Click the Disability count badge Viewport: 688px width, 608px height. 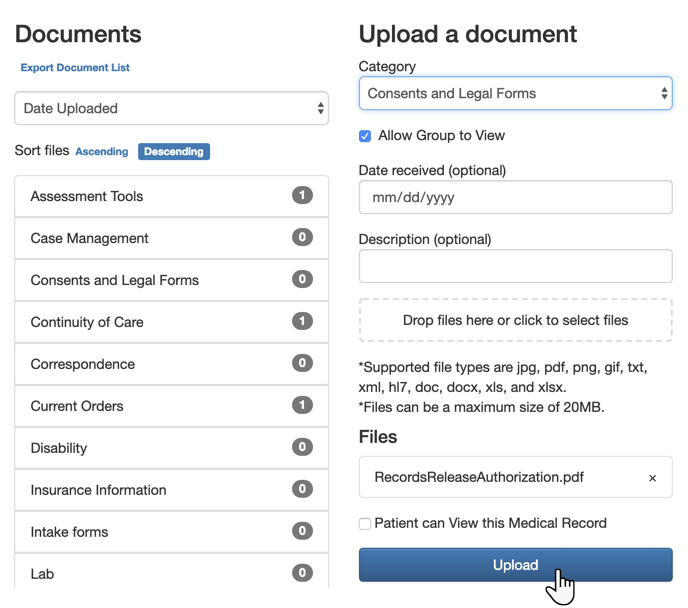click(302, 448)
